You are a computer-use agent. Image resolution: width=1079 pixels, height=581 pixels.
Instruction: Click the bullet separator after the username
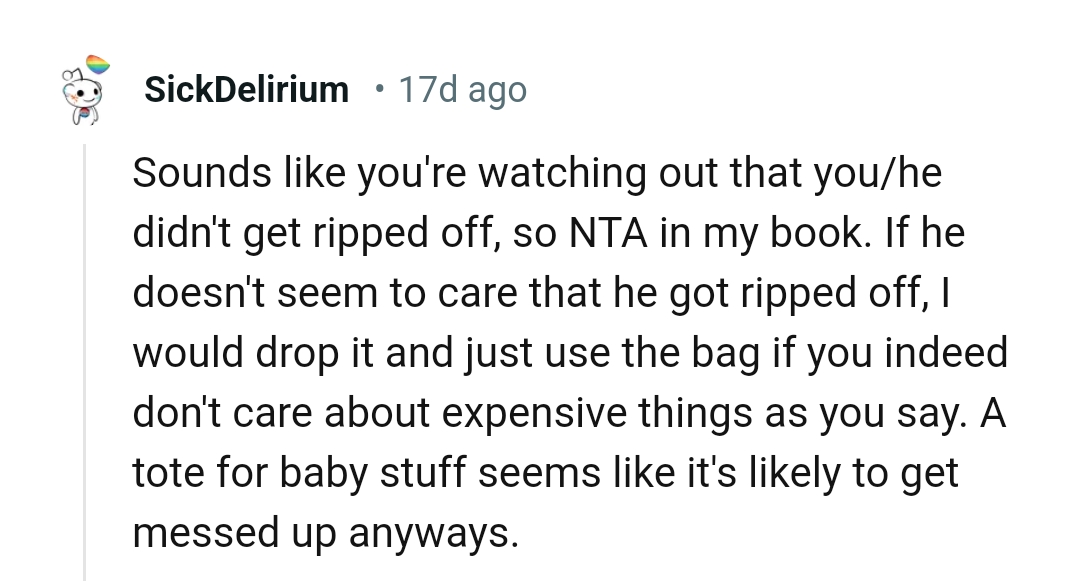(x=379, y=91)
